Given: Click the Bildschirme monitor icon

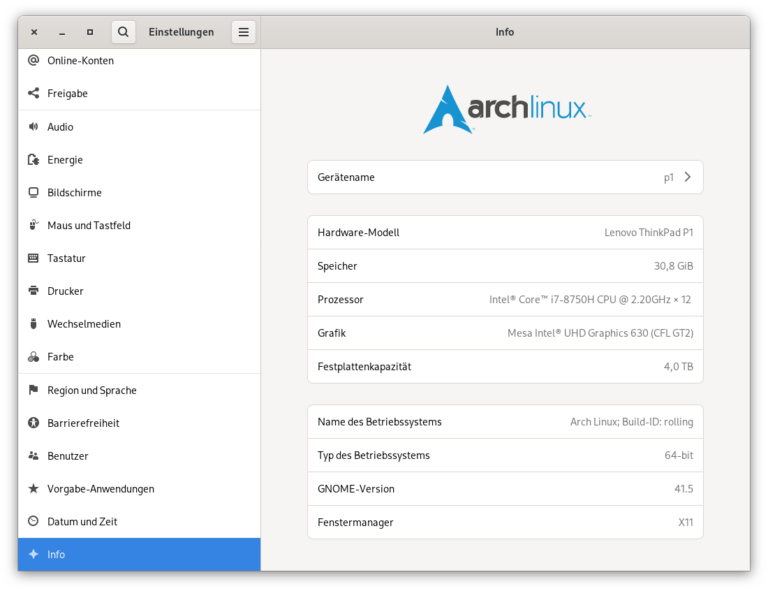Looking at the screenshot, I should pos(33,192).
